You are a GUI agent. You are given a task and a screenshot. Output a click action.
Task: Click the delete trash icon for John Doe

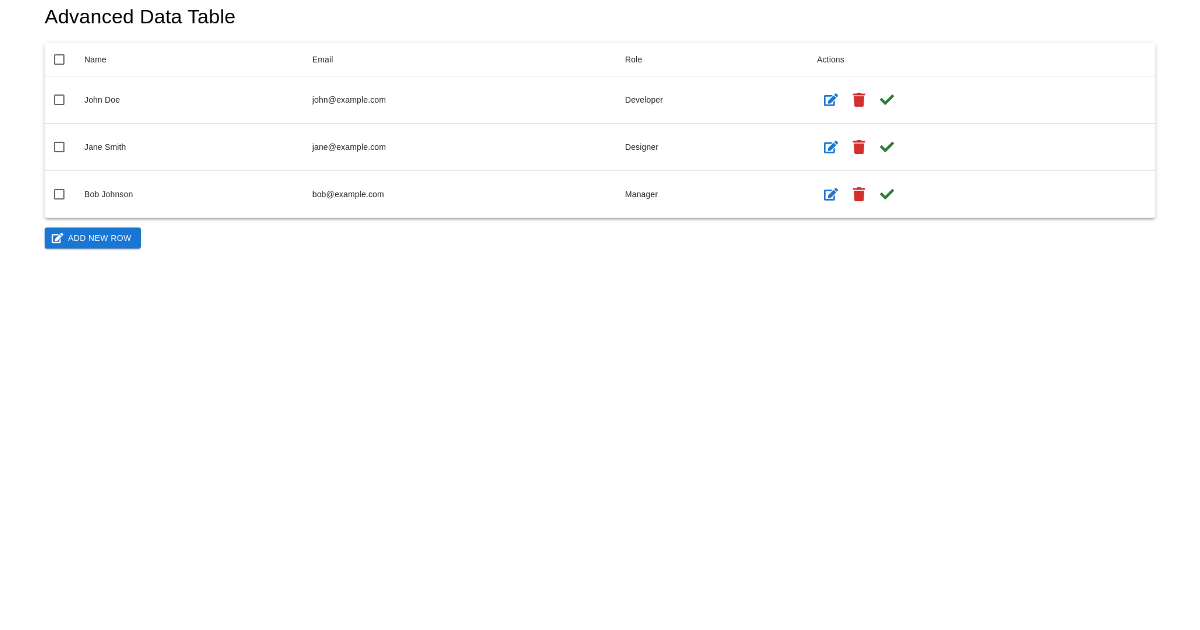point(858,99)
